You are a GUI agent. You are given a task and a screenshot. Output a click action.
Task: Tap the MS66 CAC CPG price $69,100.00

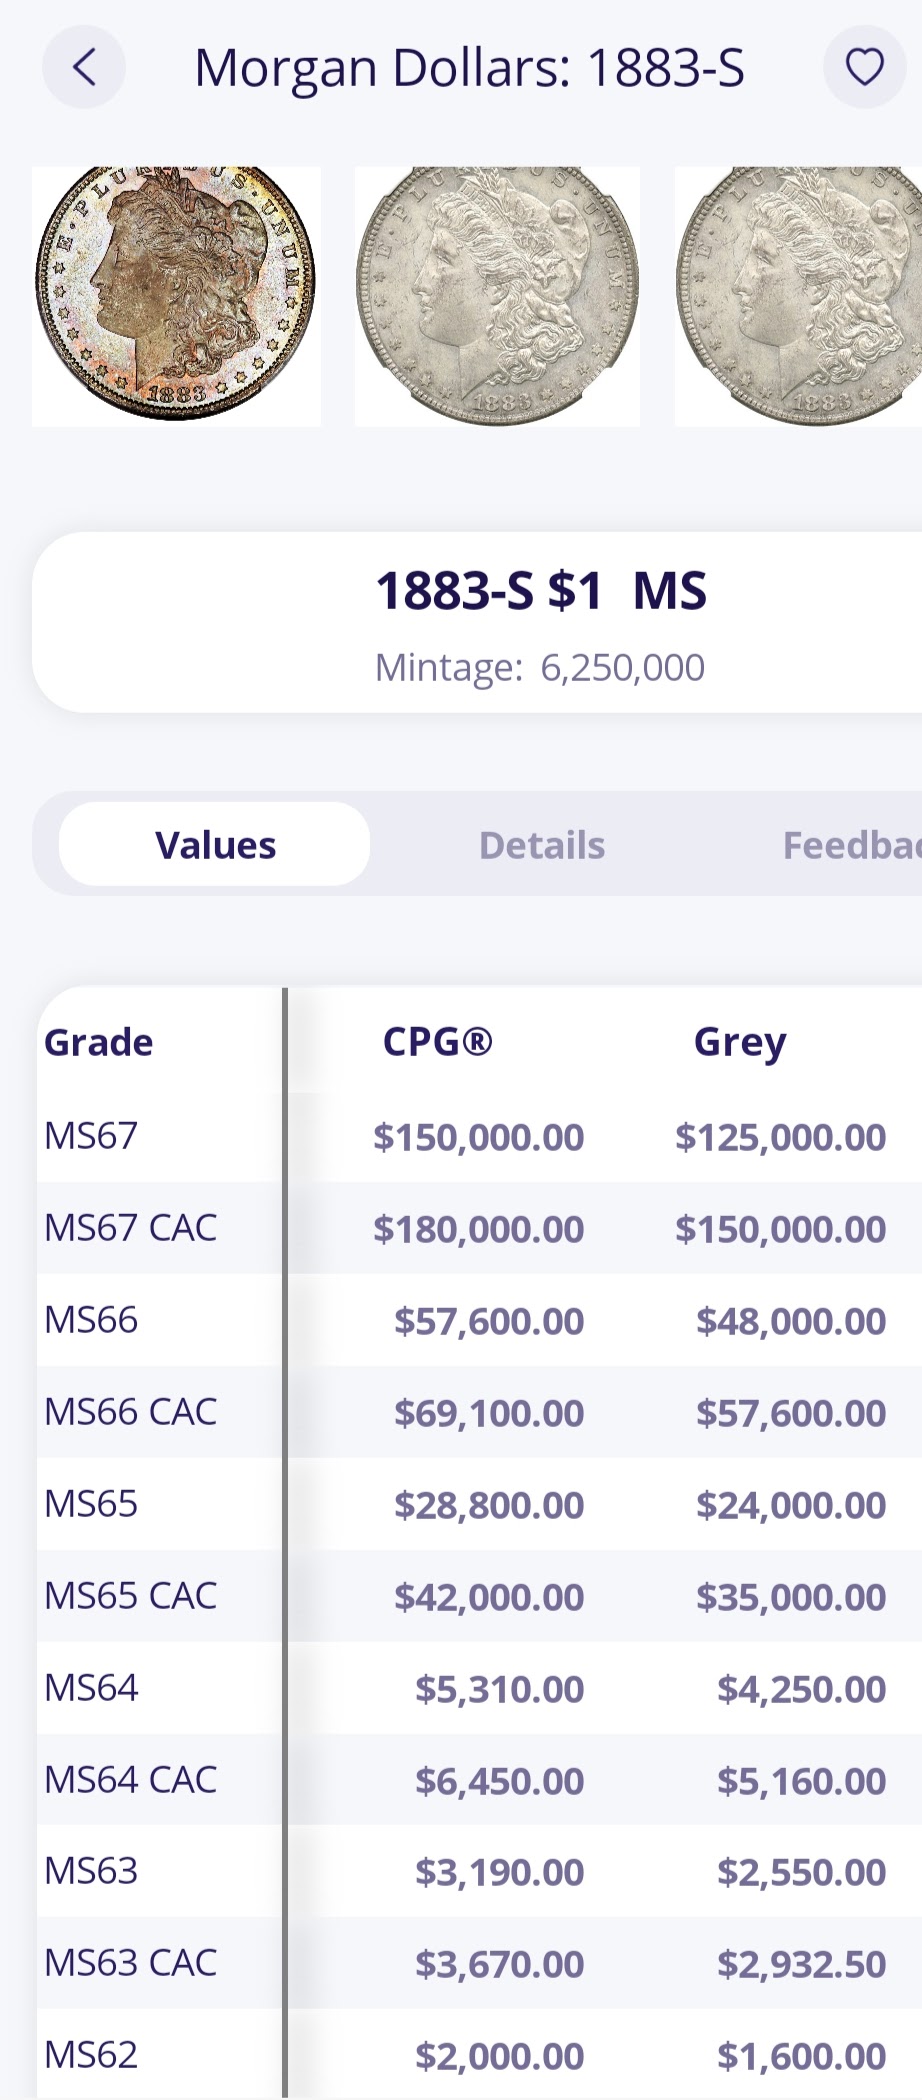tap(489, 1413)
